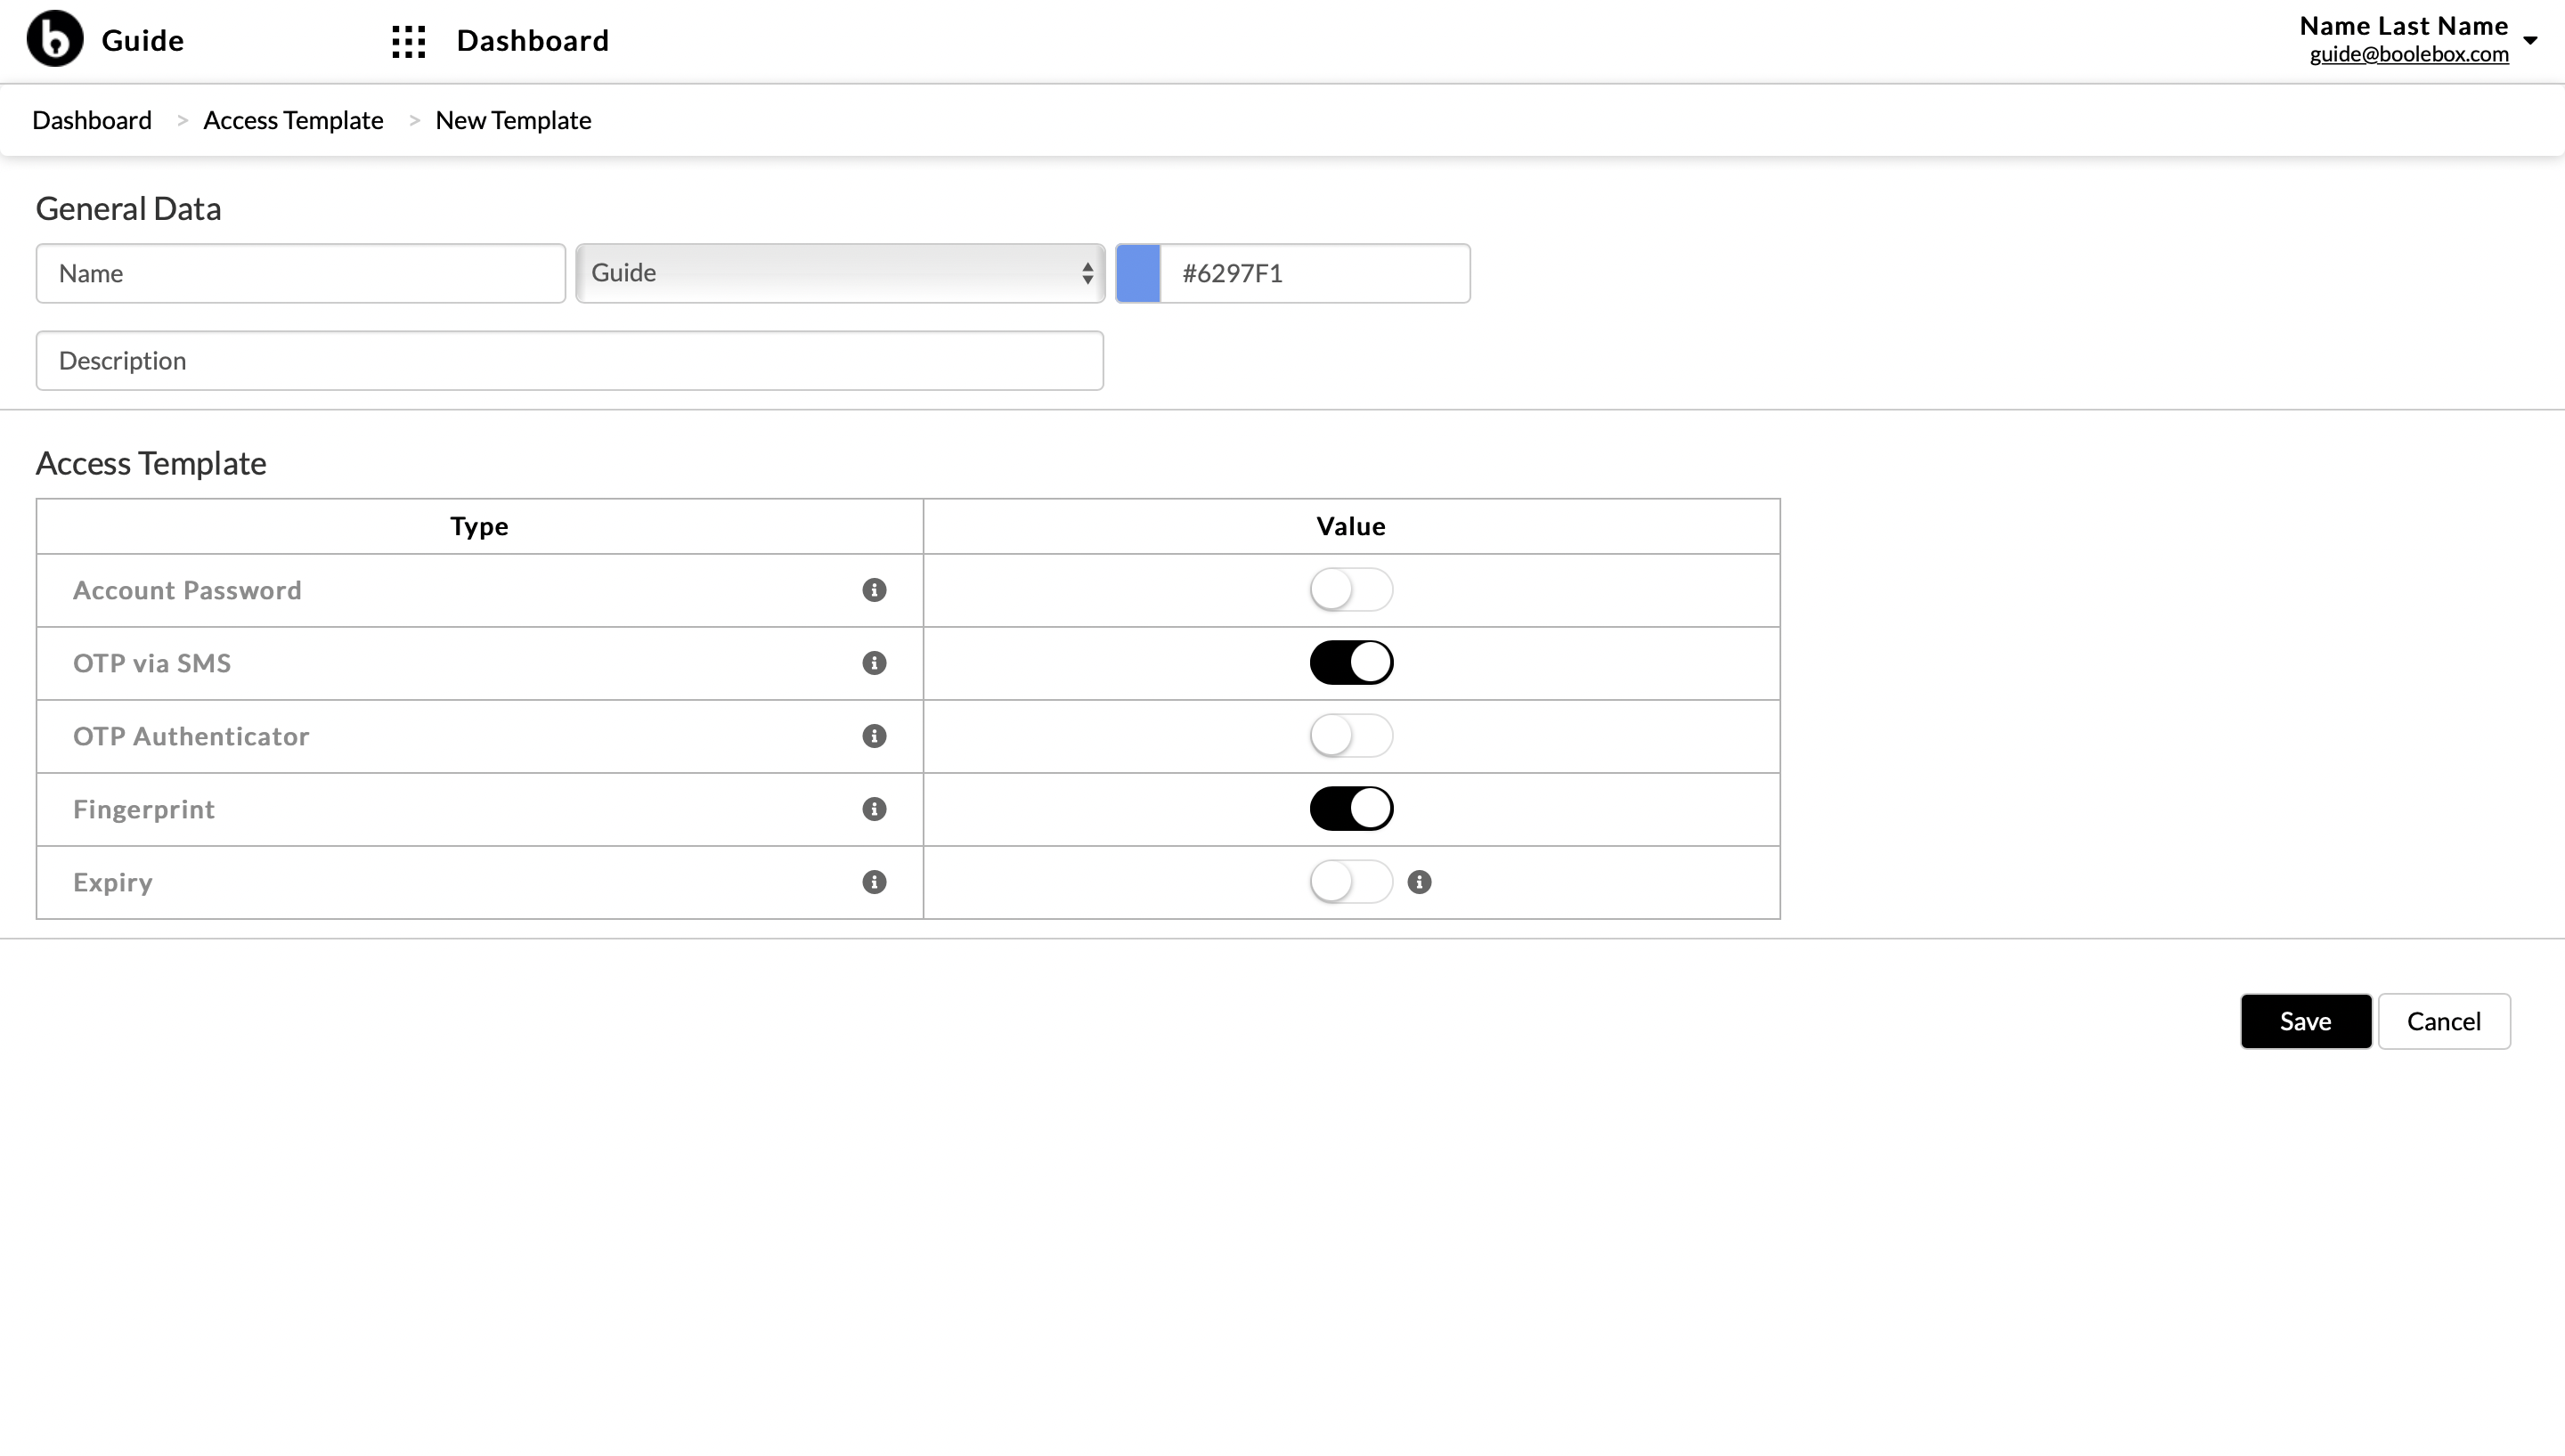Expand the user account menu arrow
Viewport: 2565px width, 1456px height.
tap(2531, 41)
